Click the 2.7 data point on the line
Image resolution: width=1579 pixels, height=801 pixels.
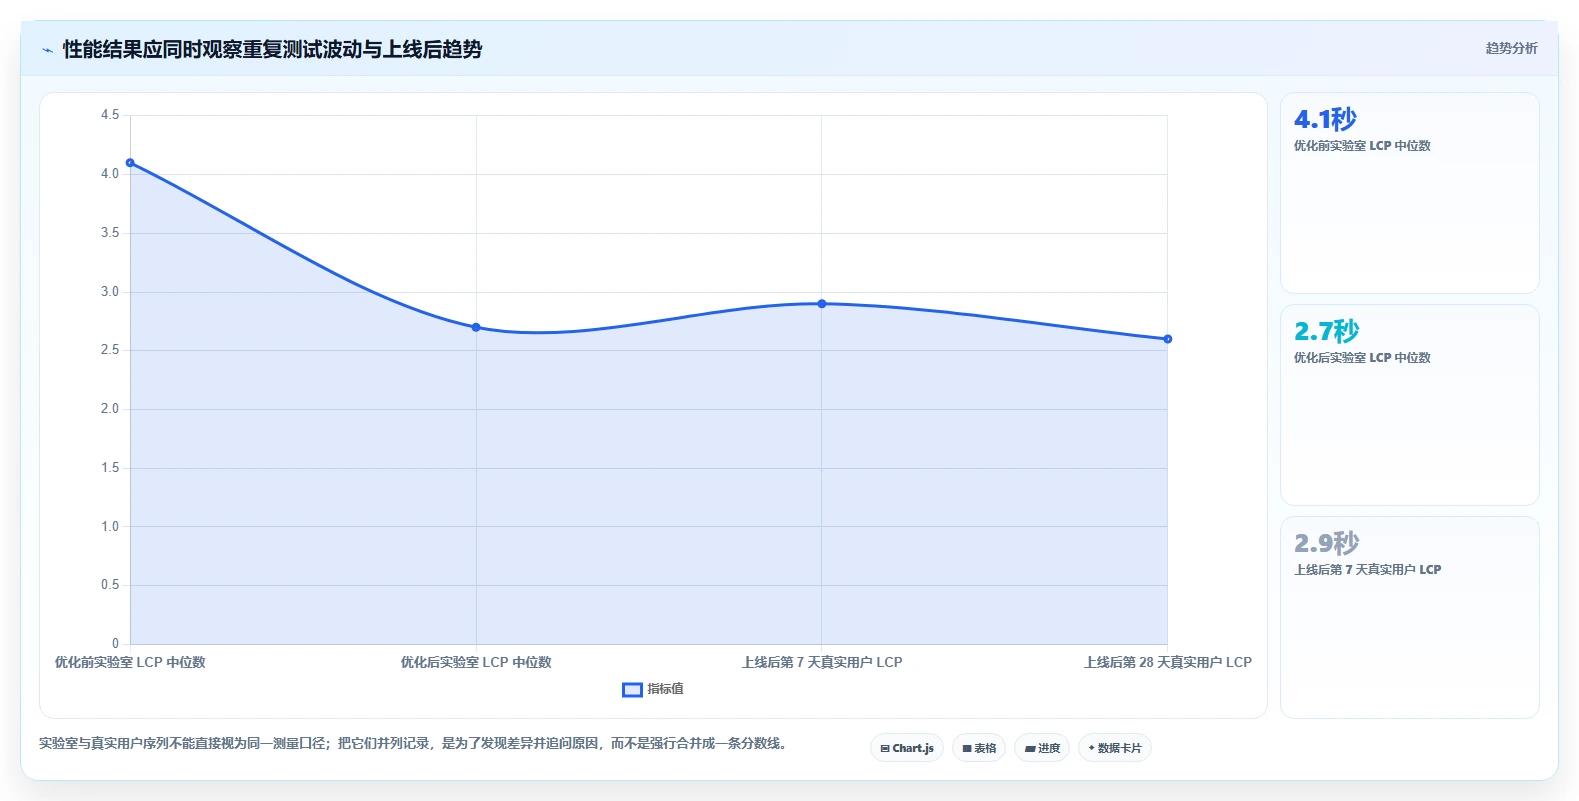pyautogui.click(x=476, y=327)
